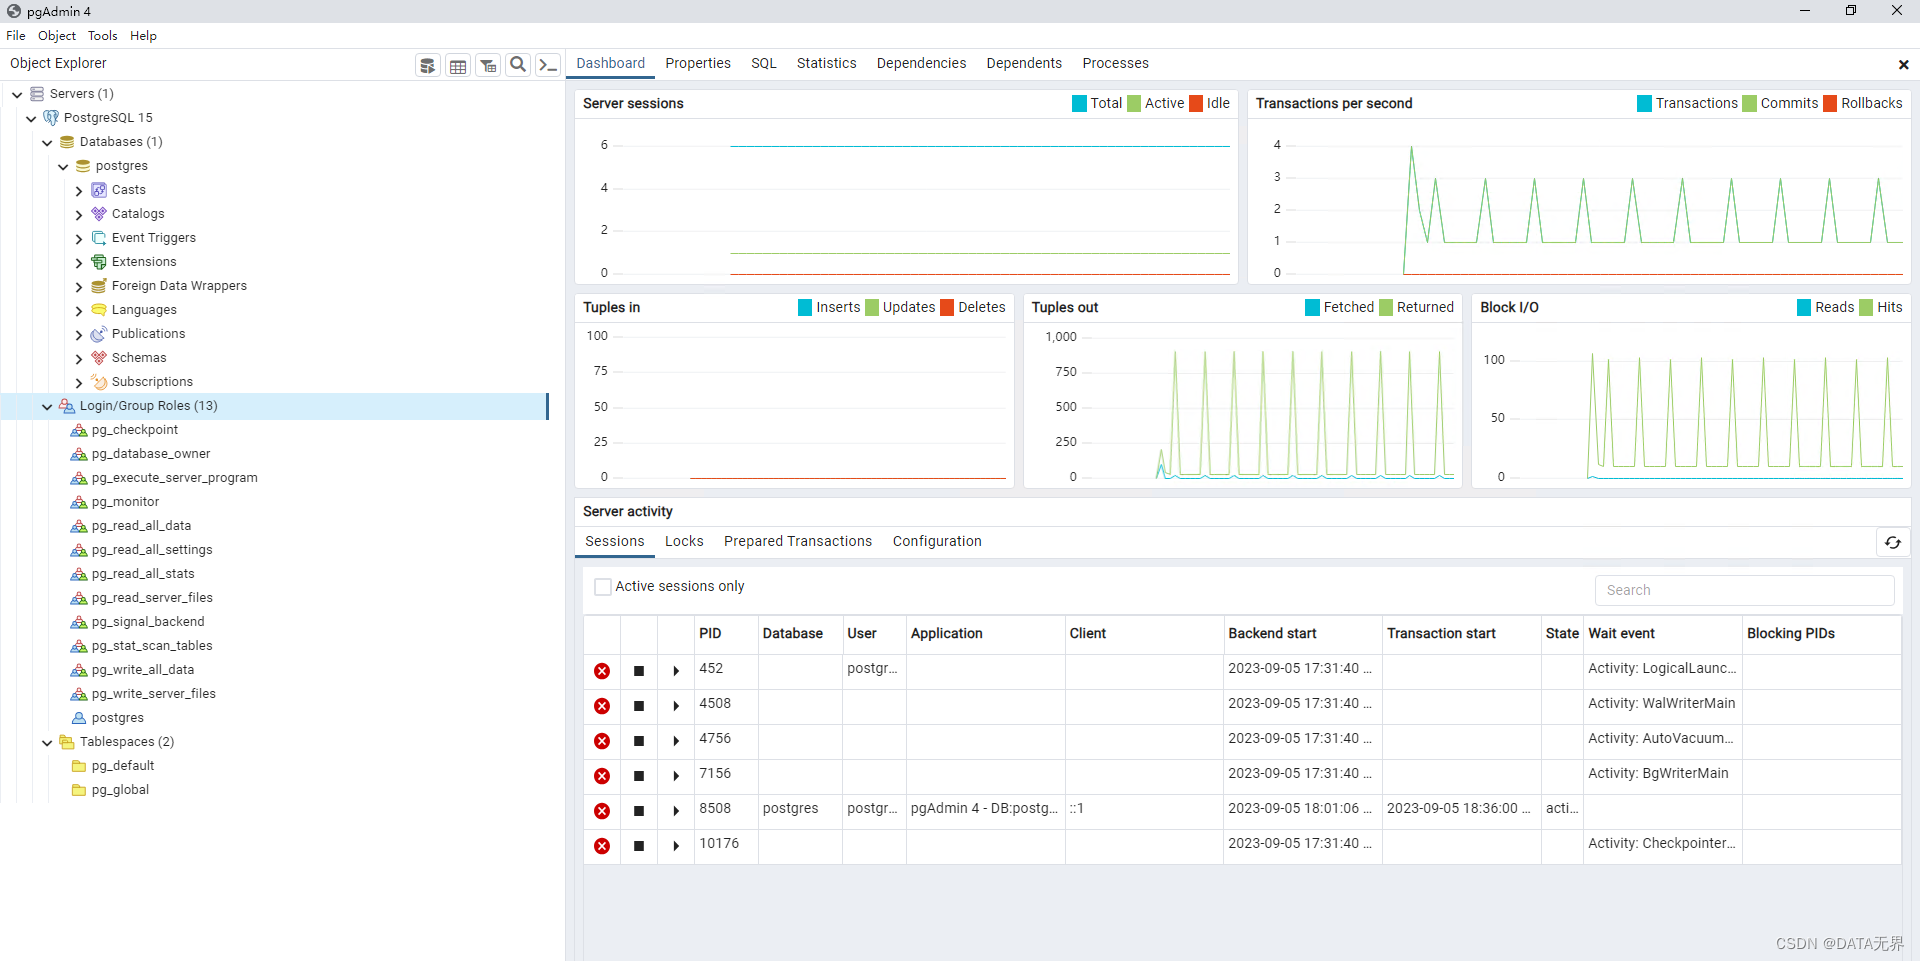Close the dashboard panel with X
The width and height of the screenshot is (1920, 961).
point(1903,65)
